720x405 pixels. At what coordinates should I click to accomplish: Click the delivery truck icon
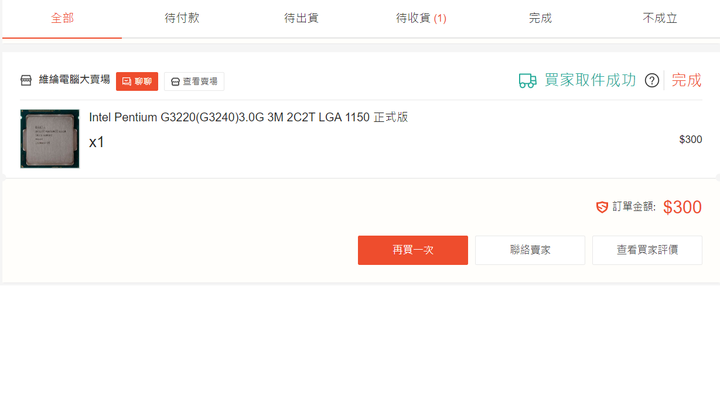pyautogui.click(x=528, y=80)
